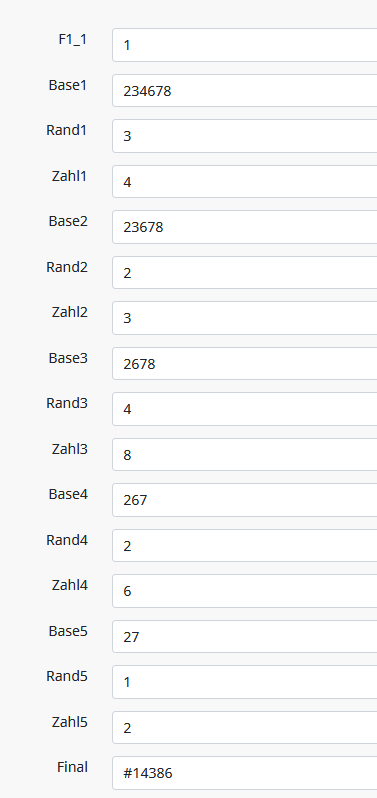Image resolution: width=377 pixels, height=798 pixels.
Task: Click the F1_1 input field
Action: 245,45
